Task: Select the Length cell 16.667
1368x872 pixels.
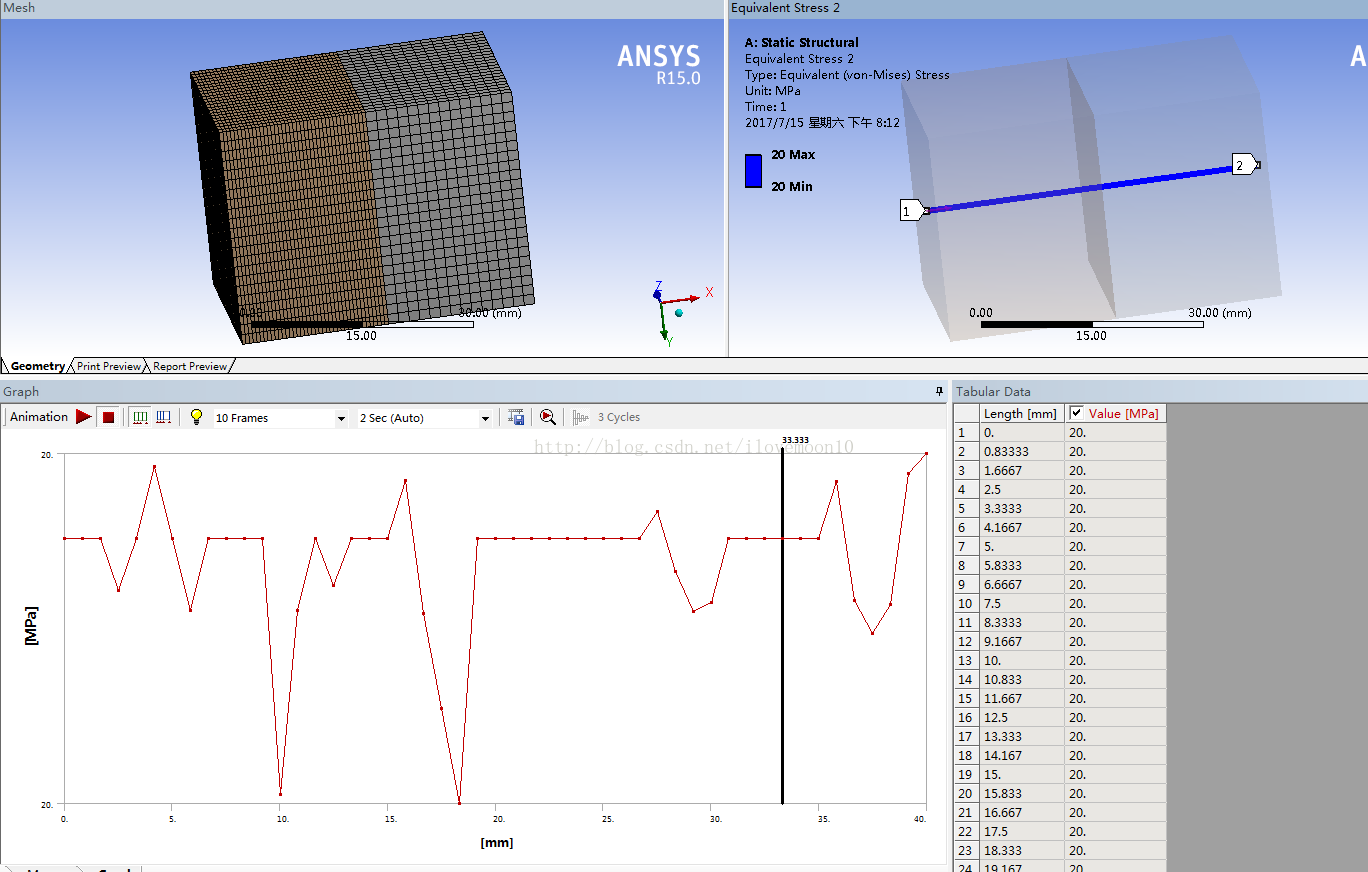Action: point(1022,812)
